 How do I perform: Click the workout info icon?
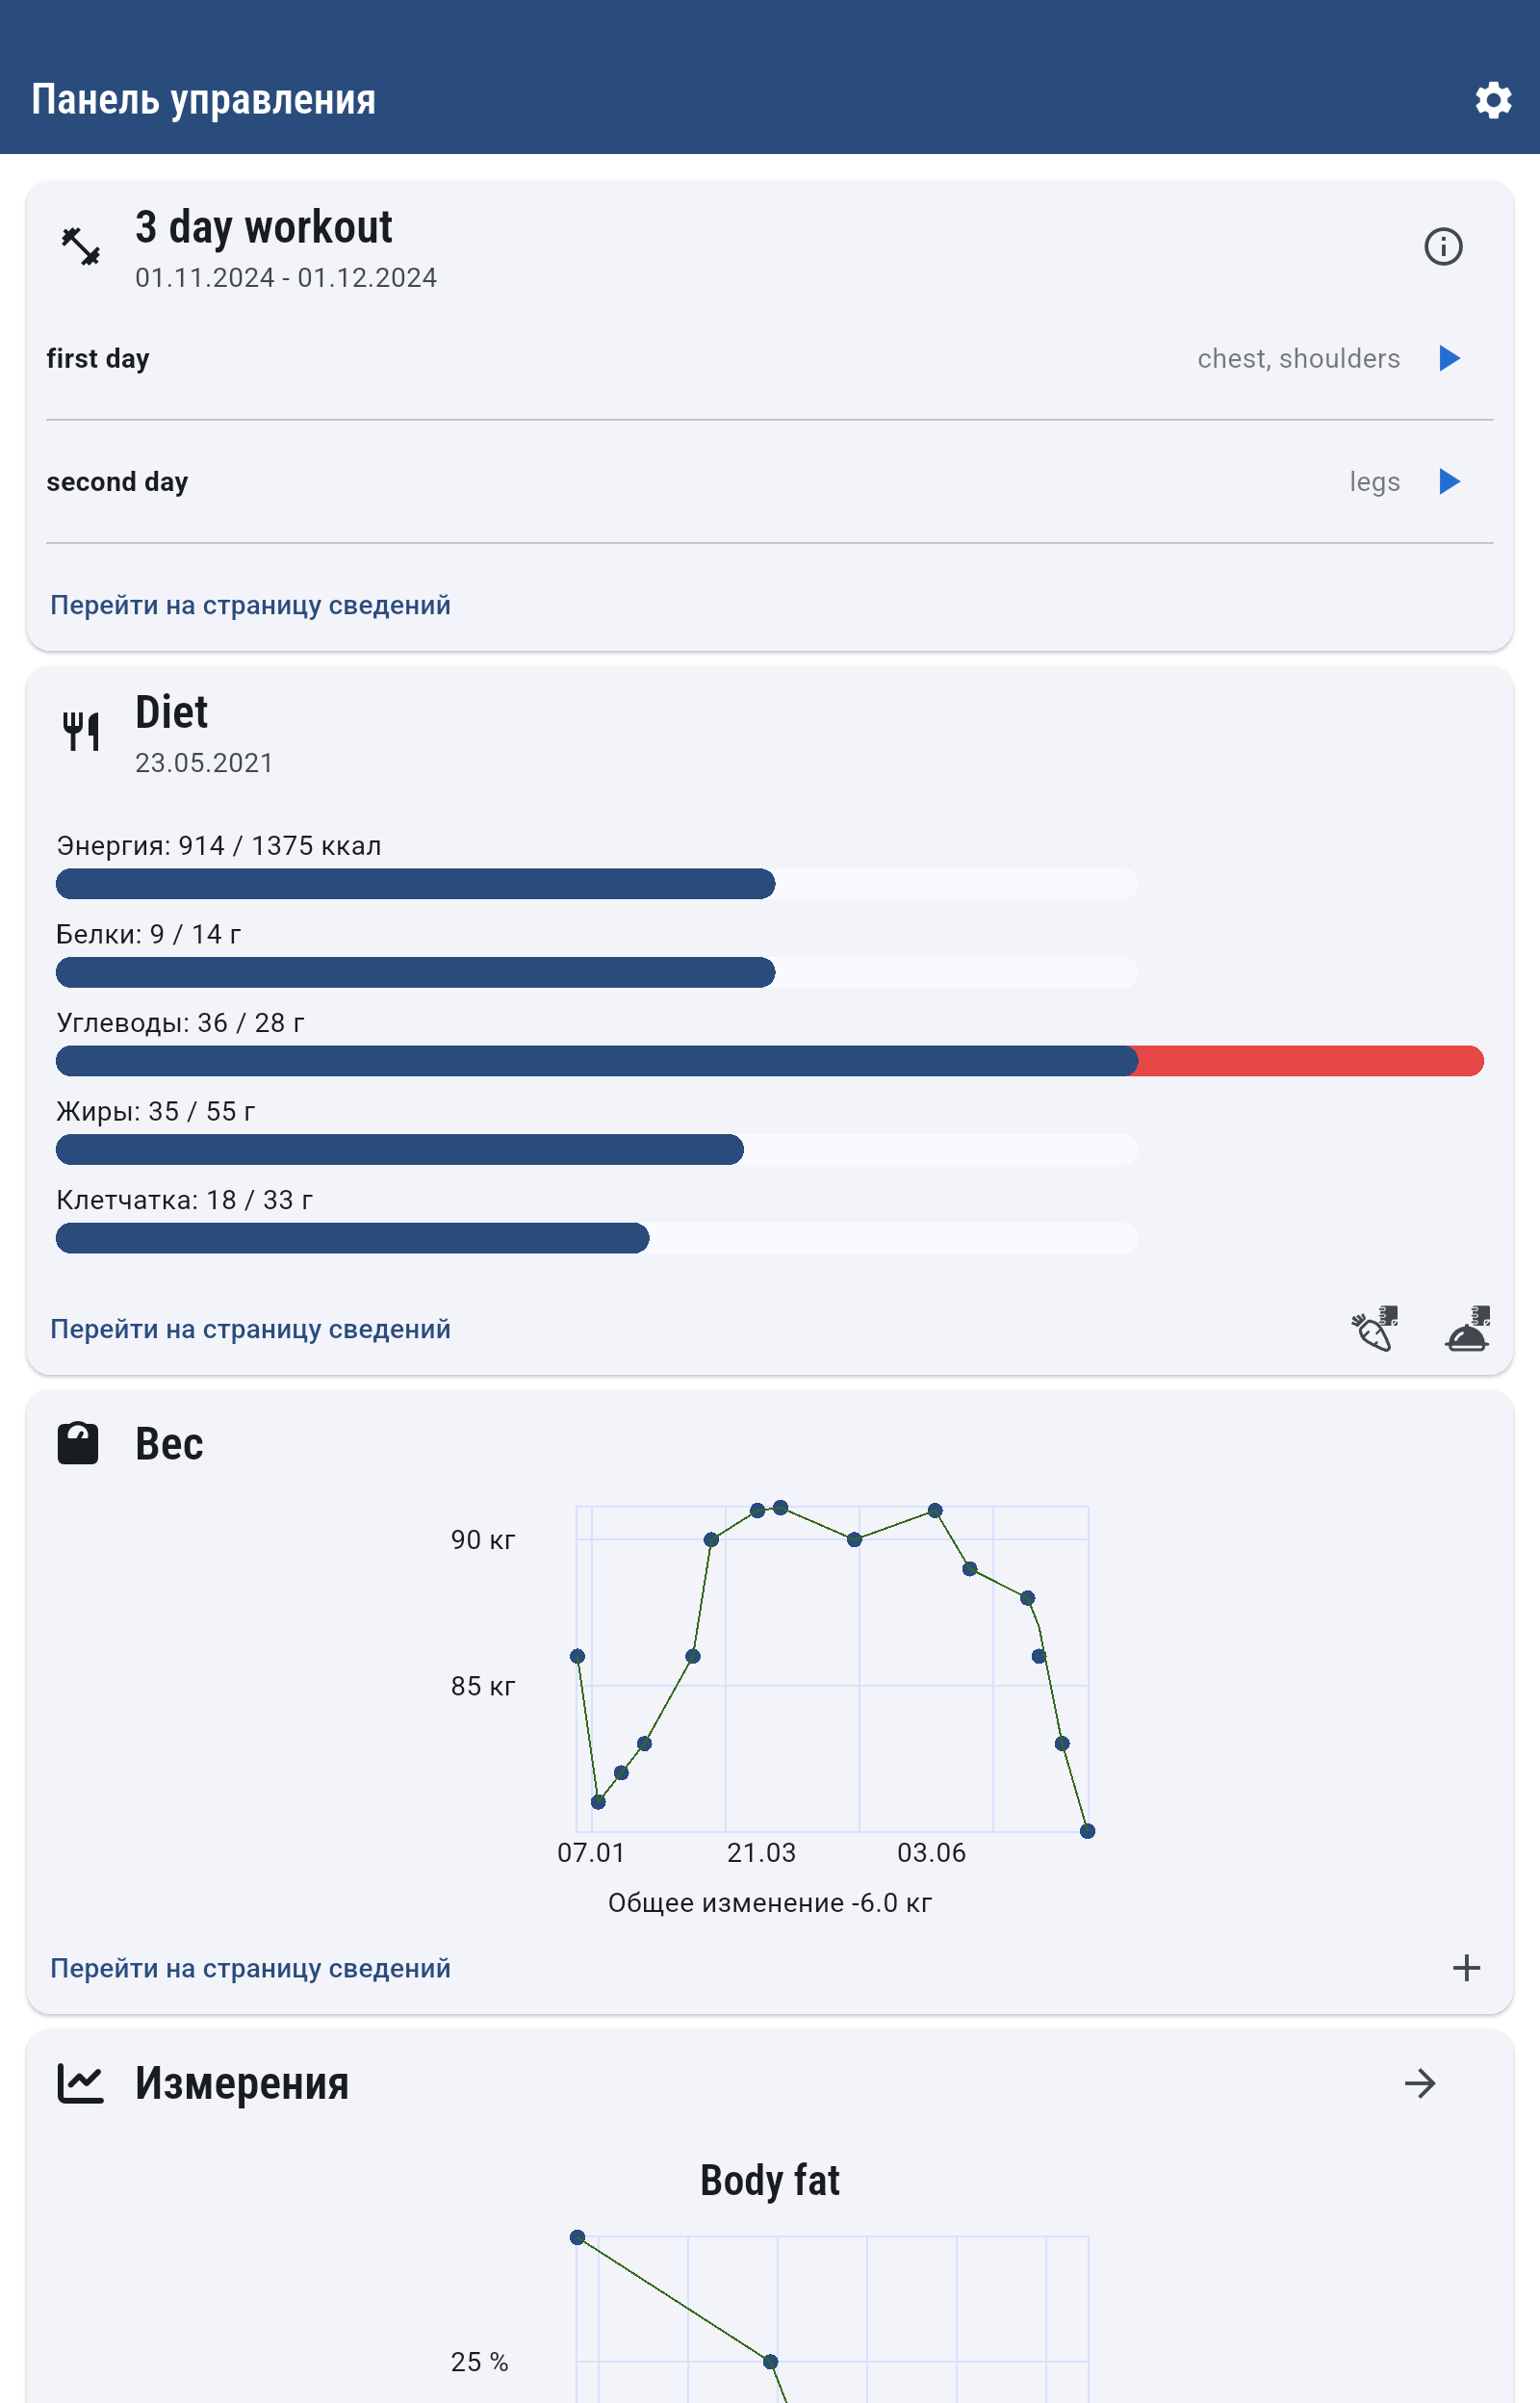pos(1442,246)
